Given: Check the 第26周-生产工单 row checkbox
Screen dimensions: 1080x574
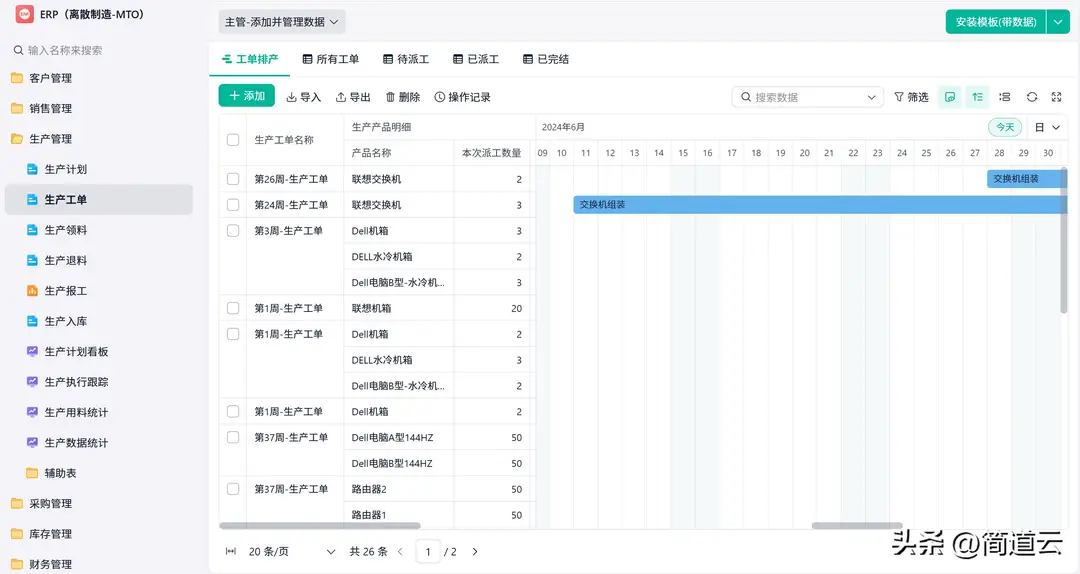Looking at the screenshot, I should click(x=233, y=179).
